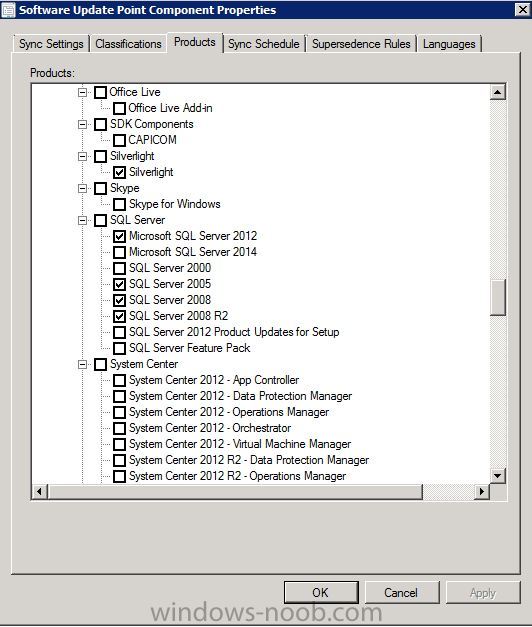Collapse the SQL Server node
The height and width of the screenshot is (627, 532).
[82, 220]
